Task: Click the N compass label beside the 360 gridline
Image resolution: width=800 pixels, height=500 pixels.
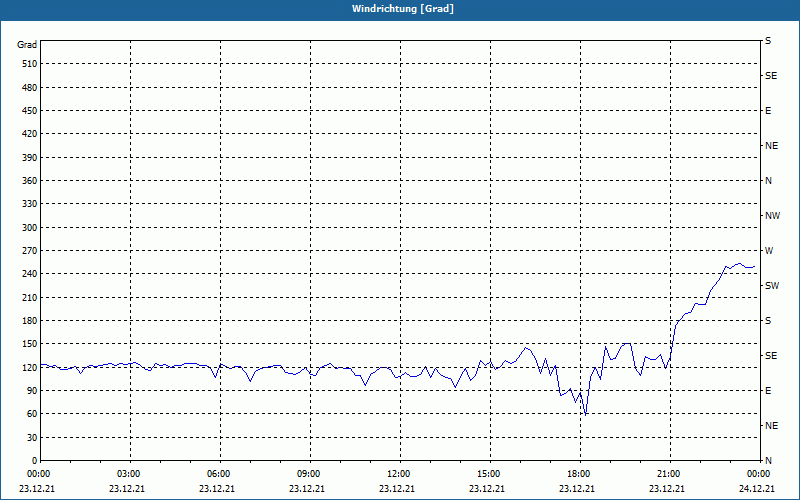Action: 768,181
